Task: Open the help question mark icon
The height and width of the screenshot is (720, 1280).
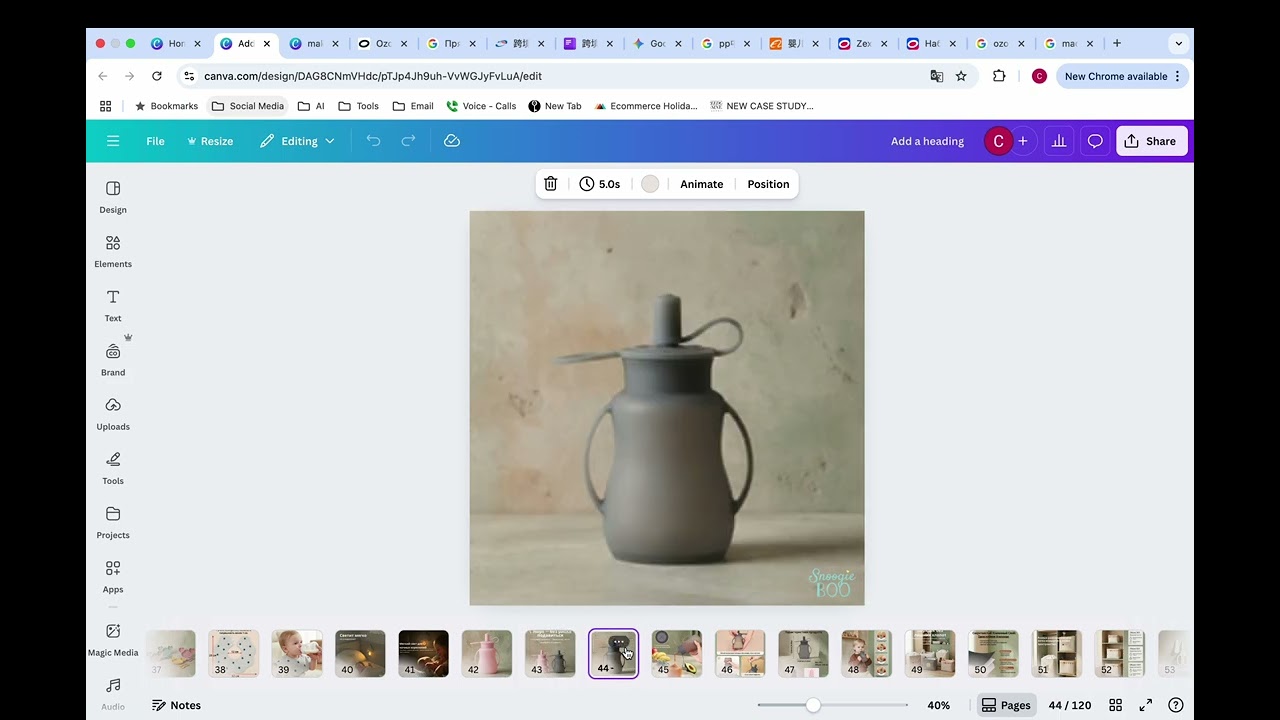Action: pyautogui.click(x=1176, y=705)
